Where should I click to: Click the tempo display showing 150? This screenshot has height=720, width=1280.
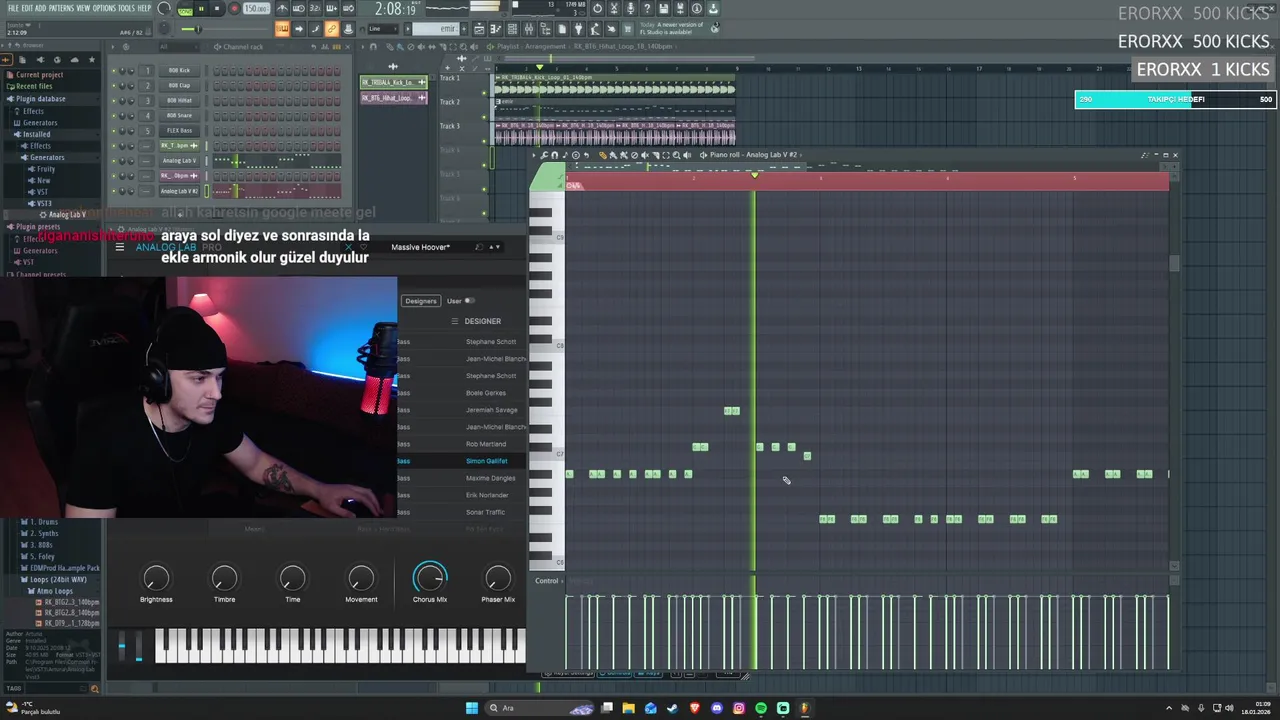click(257, 9)
